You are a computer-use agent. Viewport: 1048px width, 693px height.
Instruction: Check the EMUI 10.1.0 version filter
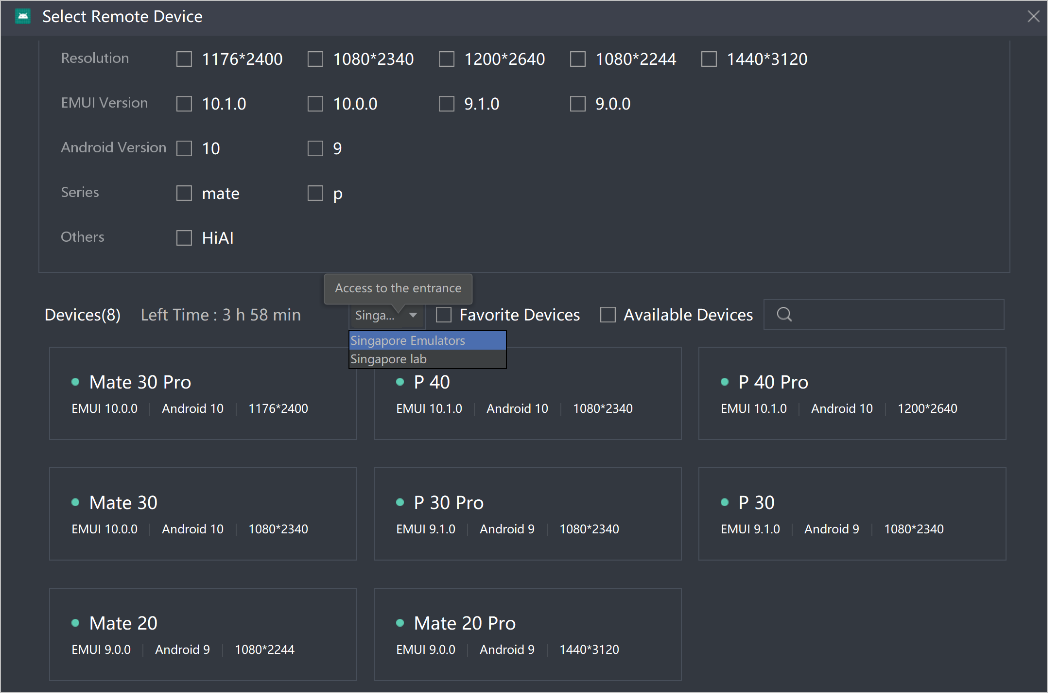pos(184,103)
